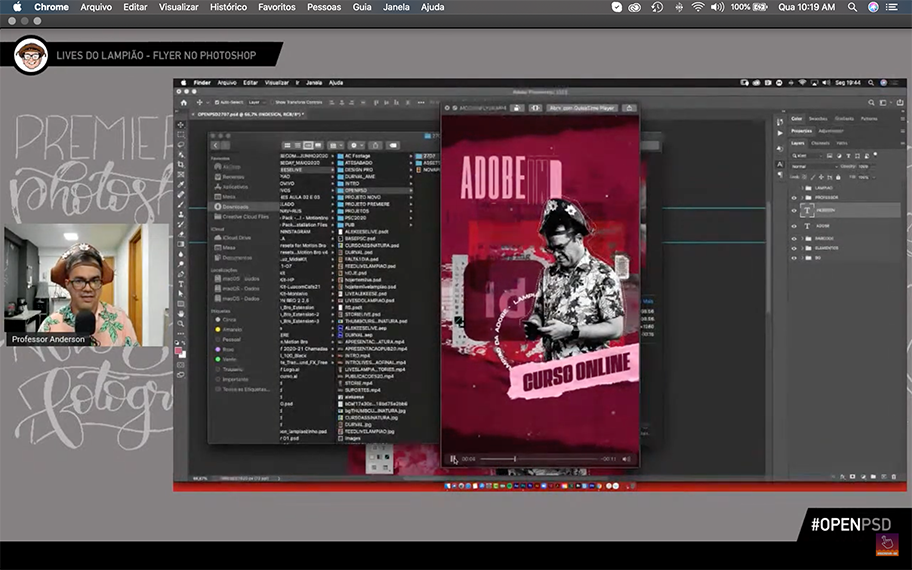Select the Eyedropper tool
The width and height of the screenshot is (912, 570).
181,184
